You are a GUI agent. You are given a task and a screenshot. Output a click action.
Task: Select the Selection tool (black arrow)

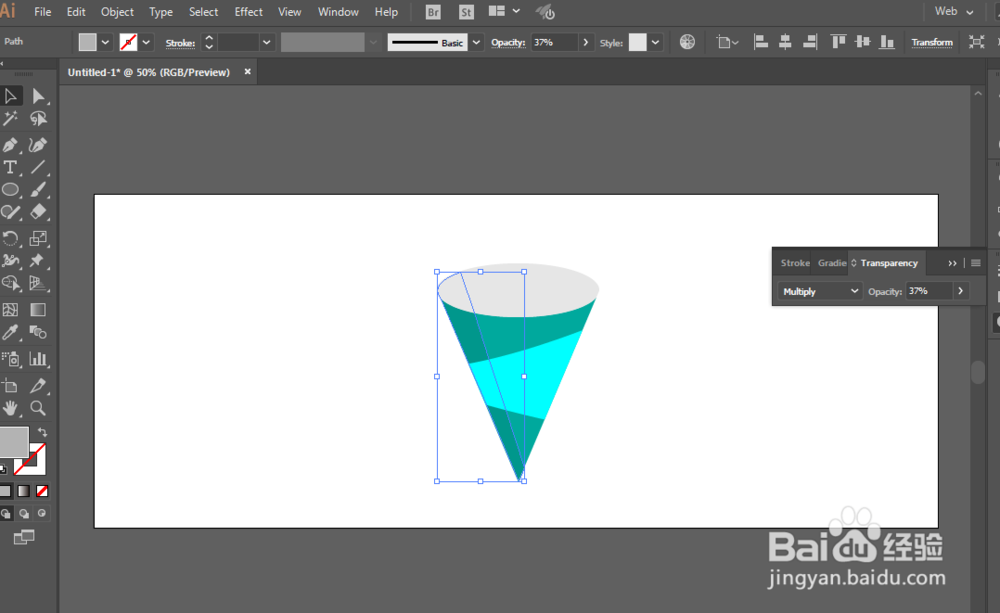(x=11, y=96)
